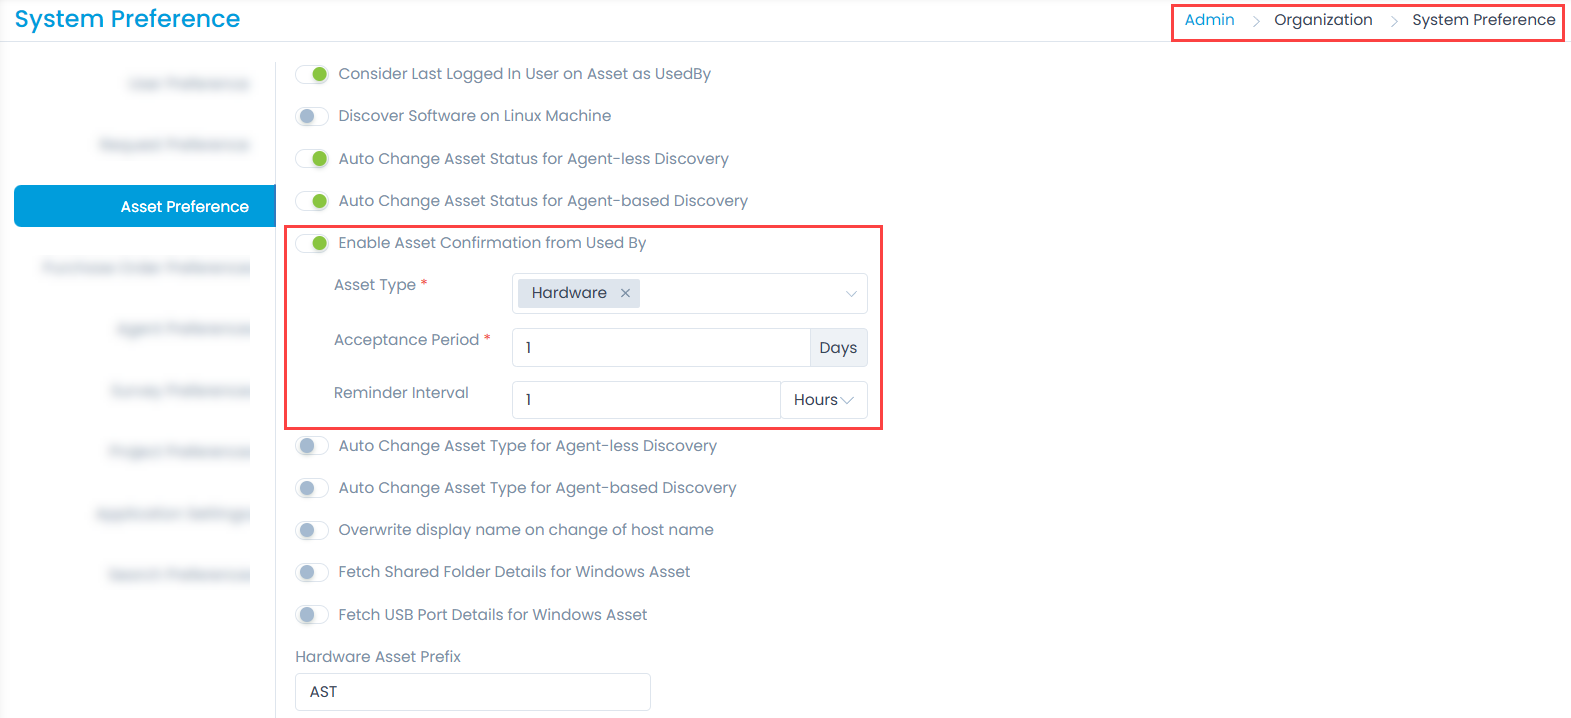
Task: Toggle Consider Last Logged In User as UsedBy
Action: 312,74
